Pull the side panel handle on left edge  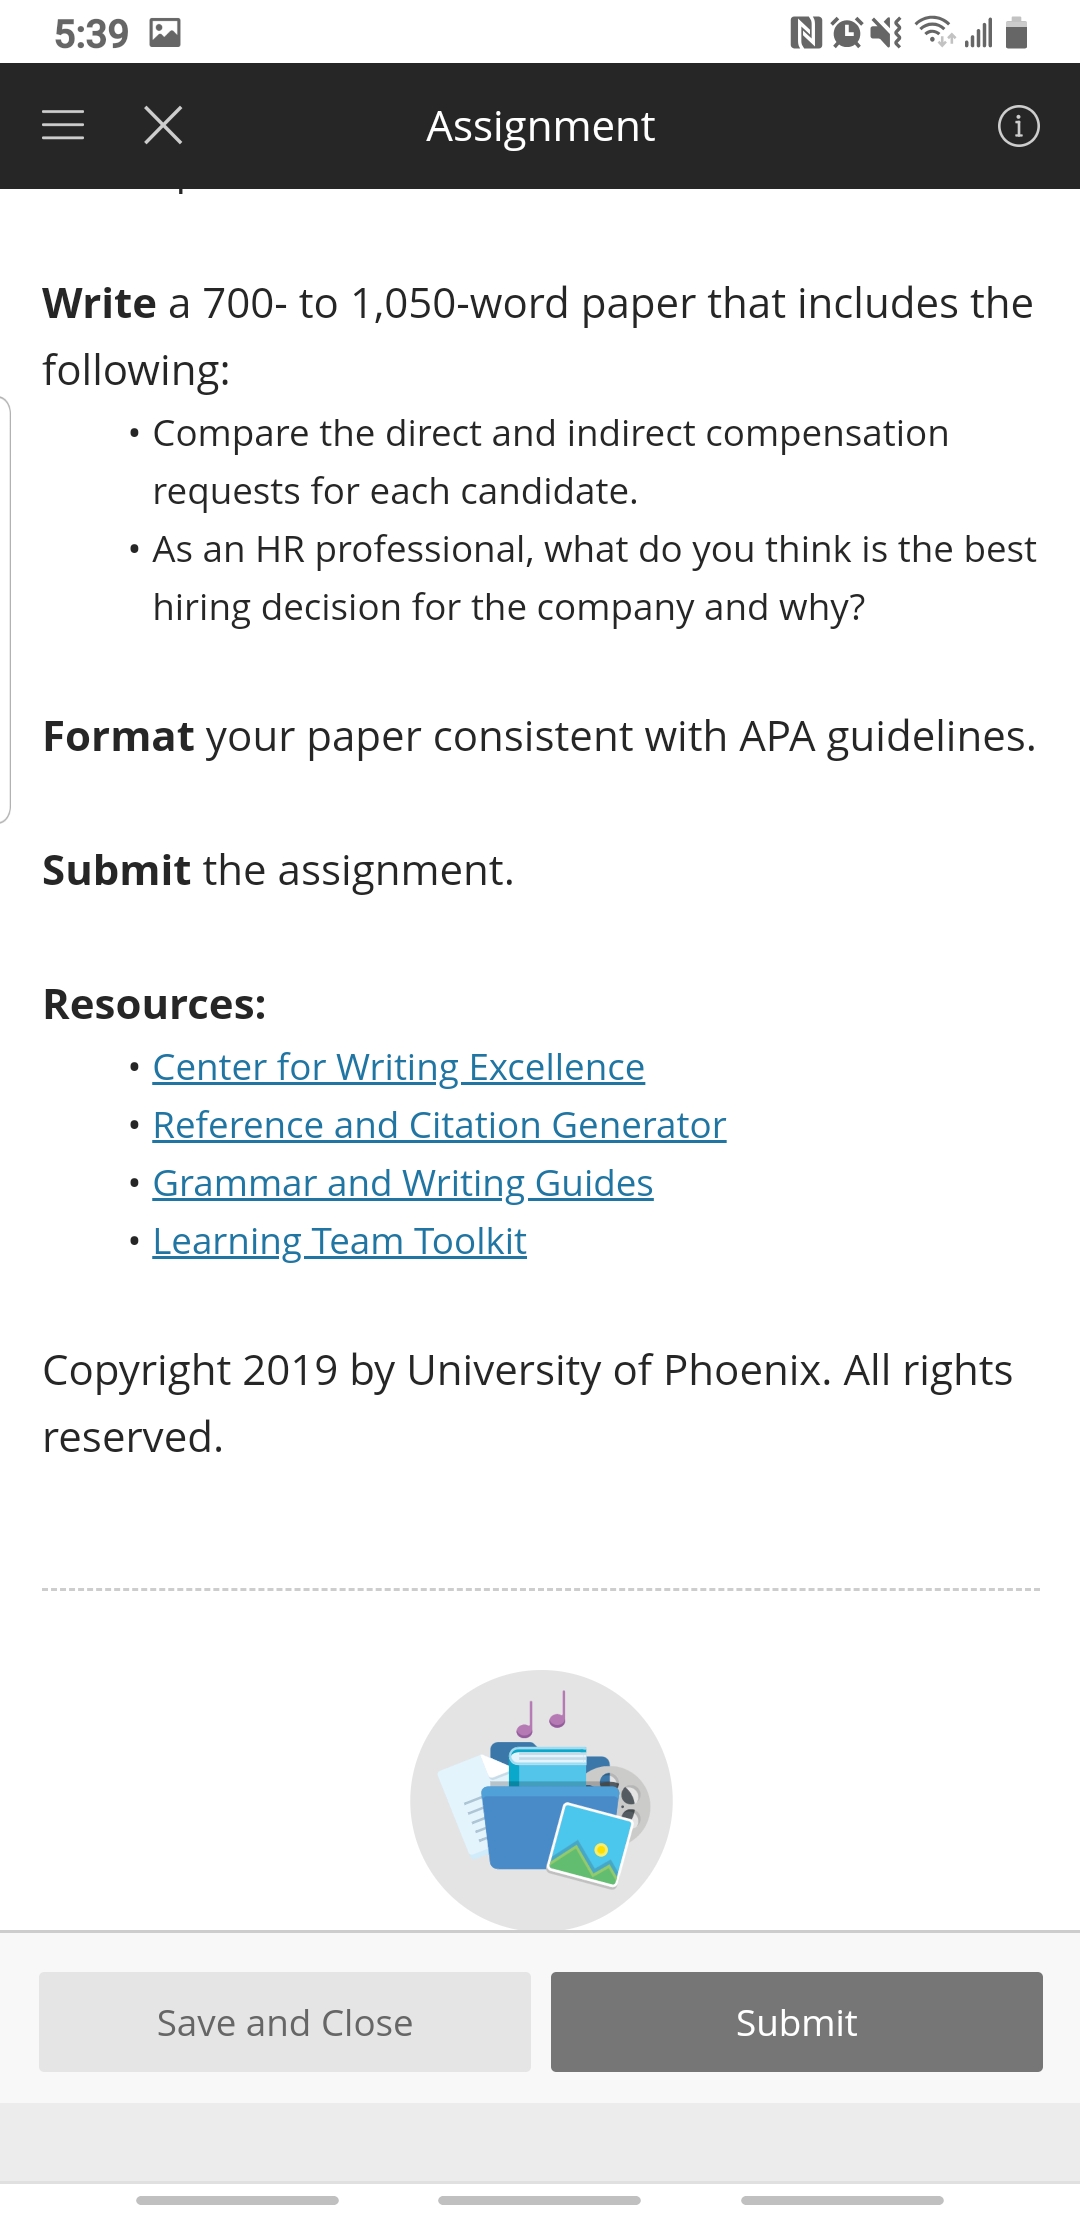point(6,610)
